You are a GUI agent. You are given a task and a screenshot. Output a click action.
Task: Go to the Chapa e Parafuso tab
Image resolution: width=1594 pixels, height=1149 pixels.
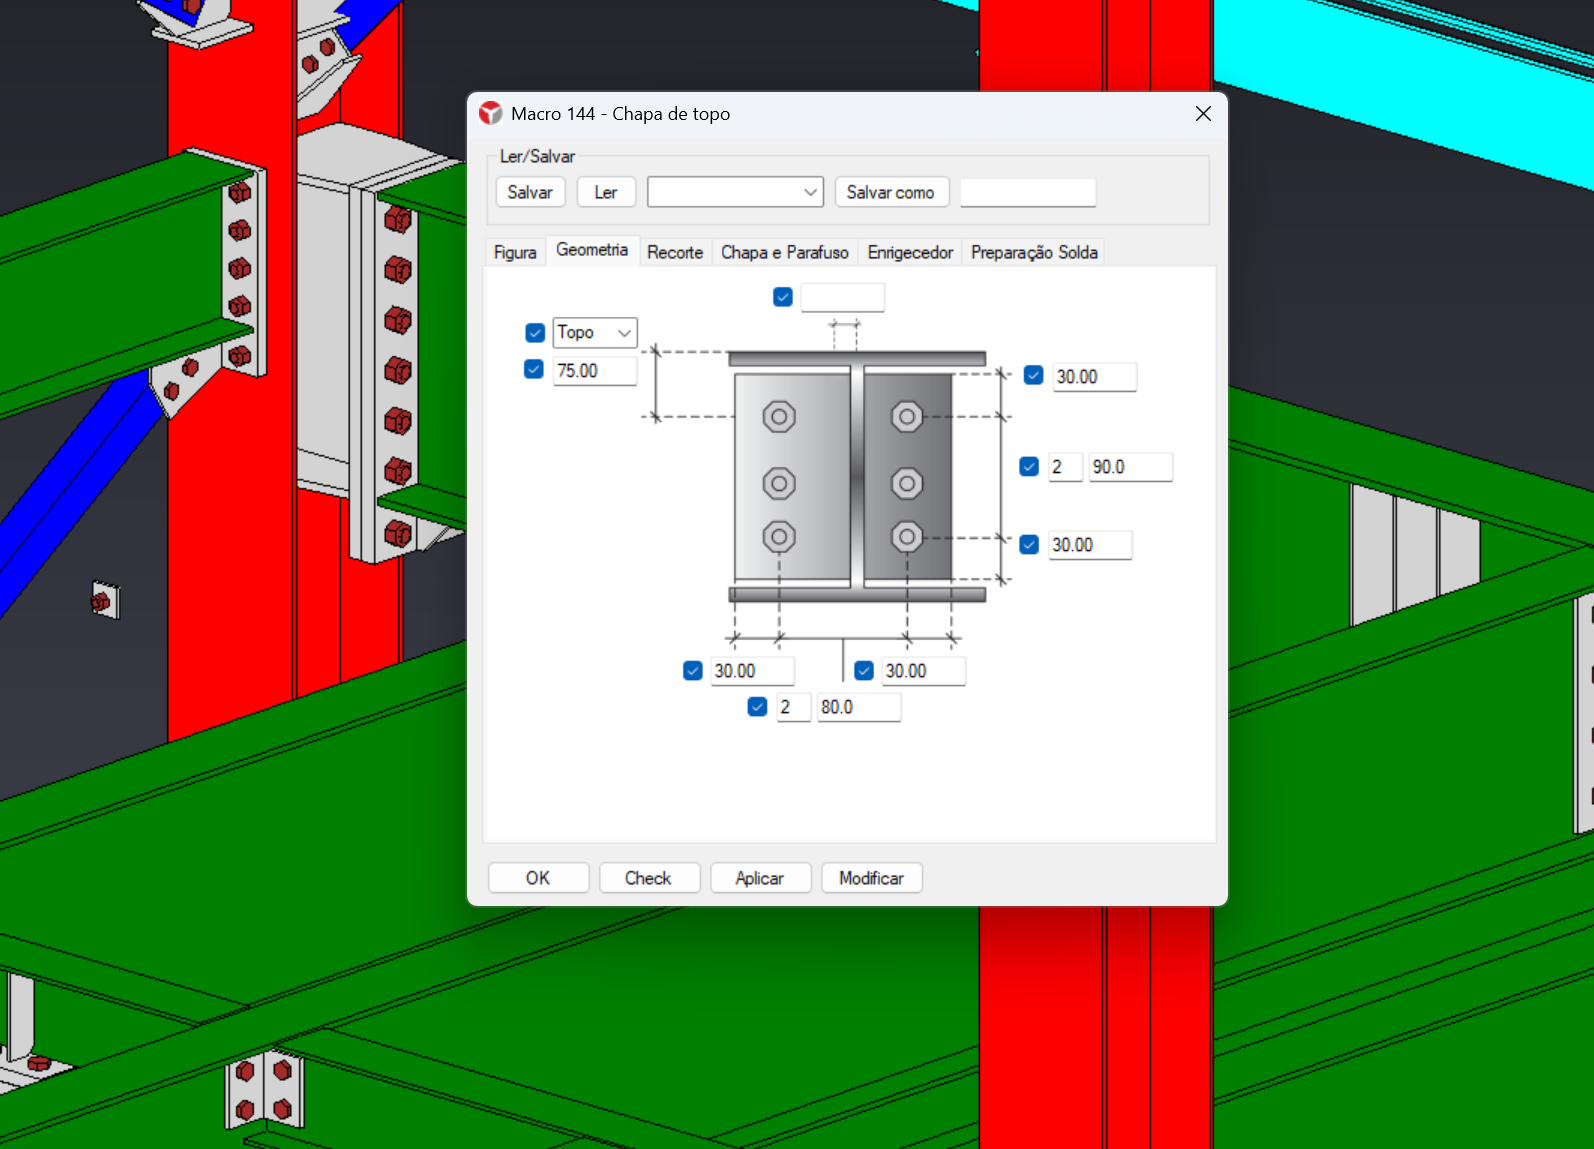[x=785, y=253]
